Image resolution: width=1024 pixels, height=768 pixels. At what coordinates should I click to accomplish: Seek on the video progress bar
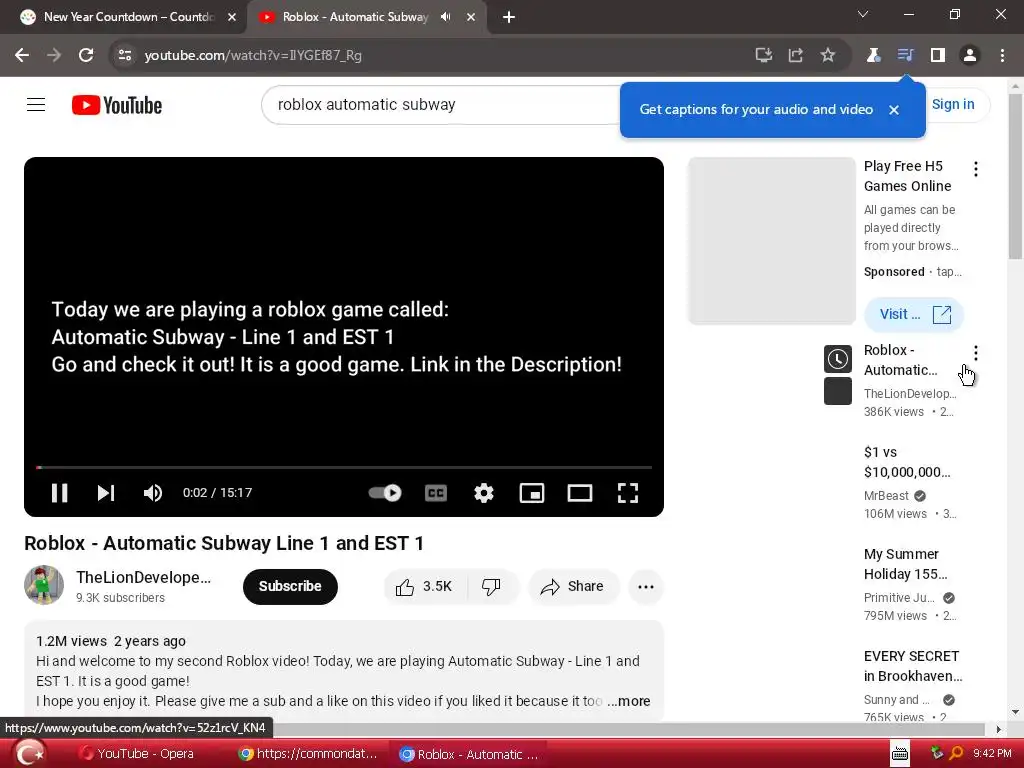[x=344, y=468]
